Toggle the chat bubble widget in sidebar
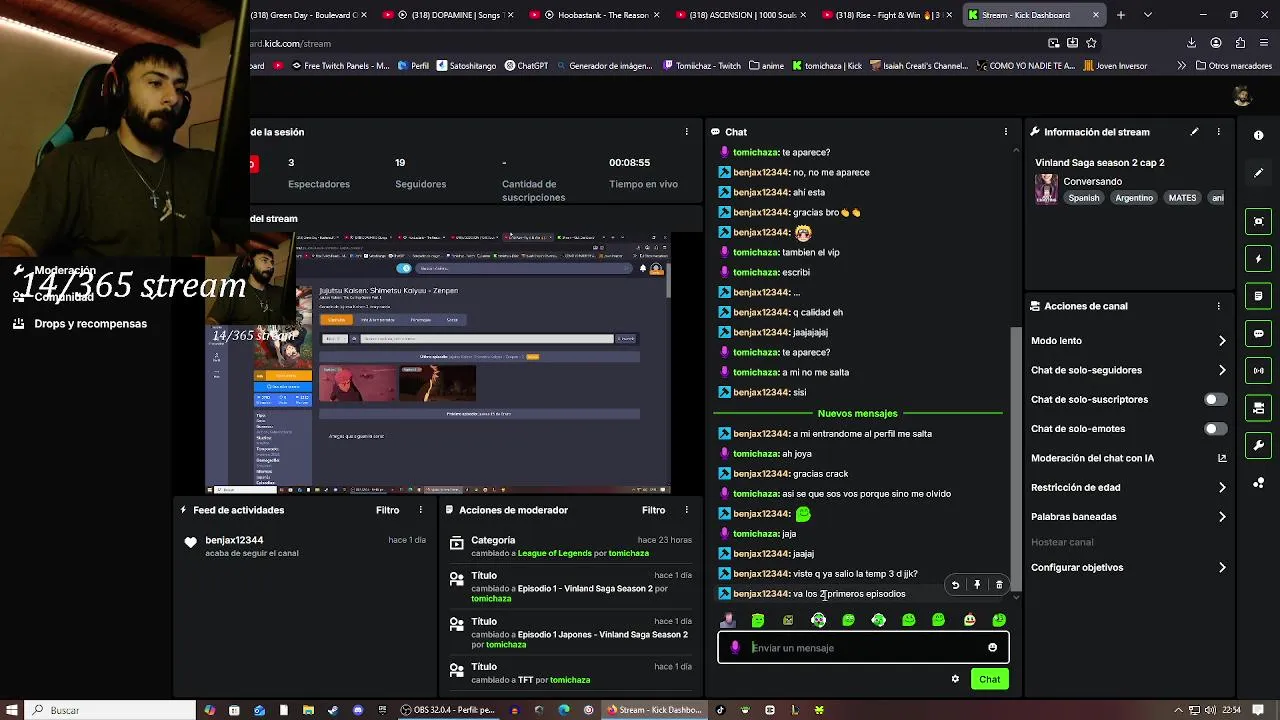This screenshot has height=720, width=1280. coord(1258,333)
